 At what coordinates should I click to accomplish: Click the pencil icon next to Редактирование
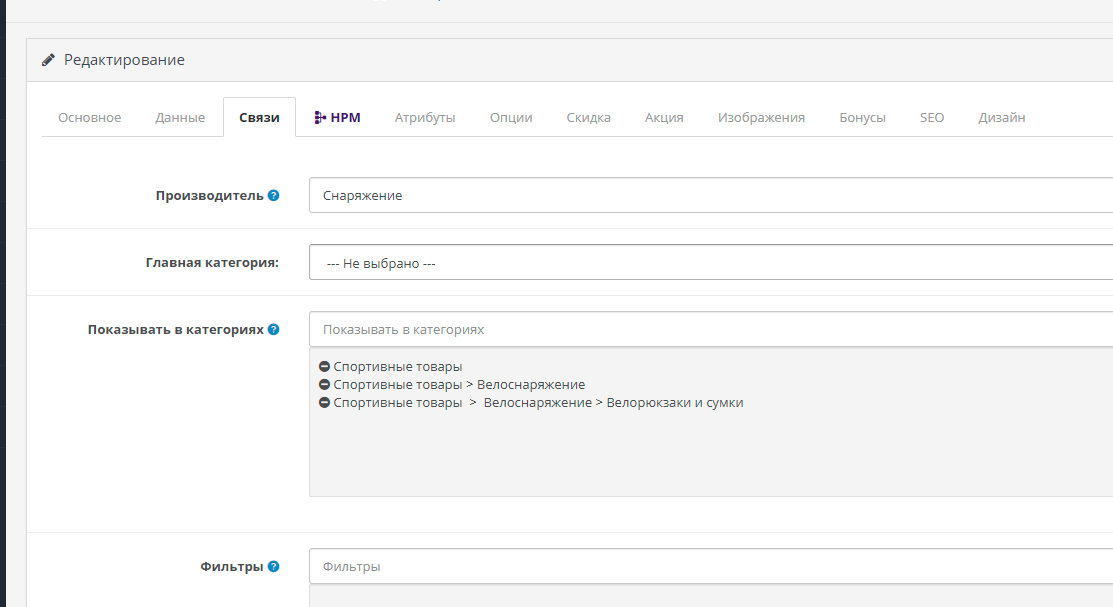point(48,59)
